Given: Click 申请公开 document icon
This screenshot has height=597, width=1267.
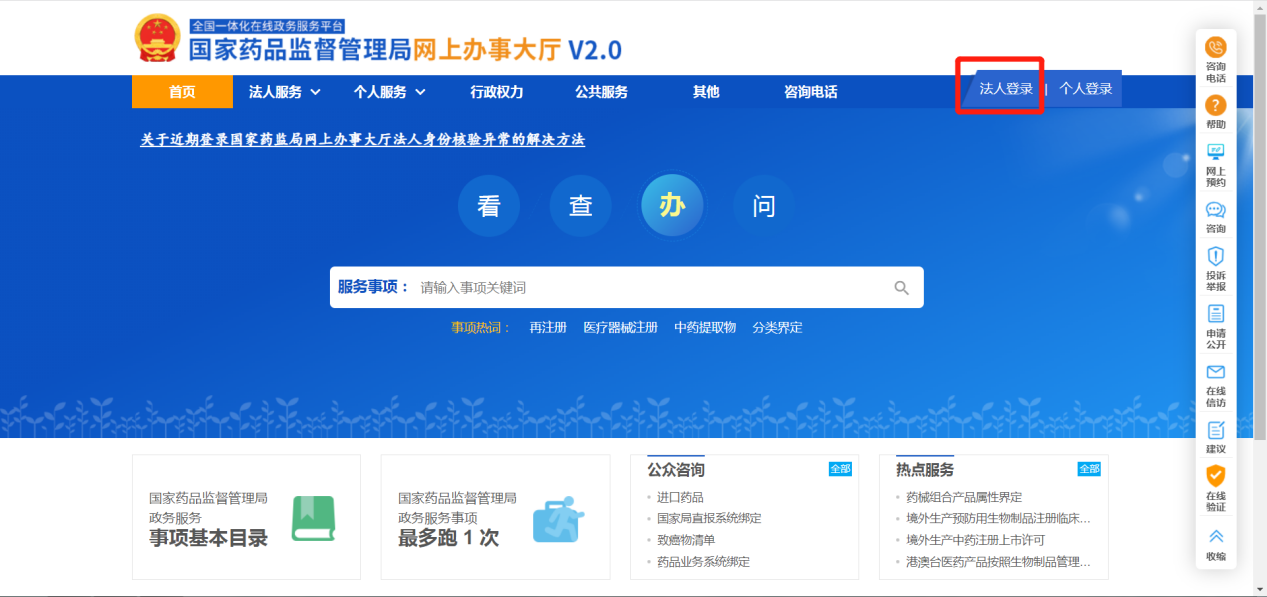Looking at the screenshot, I should tap(1215, 314).
